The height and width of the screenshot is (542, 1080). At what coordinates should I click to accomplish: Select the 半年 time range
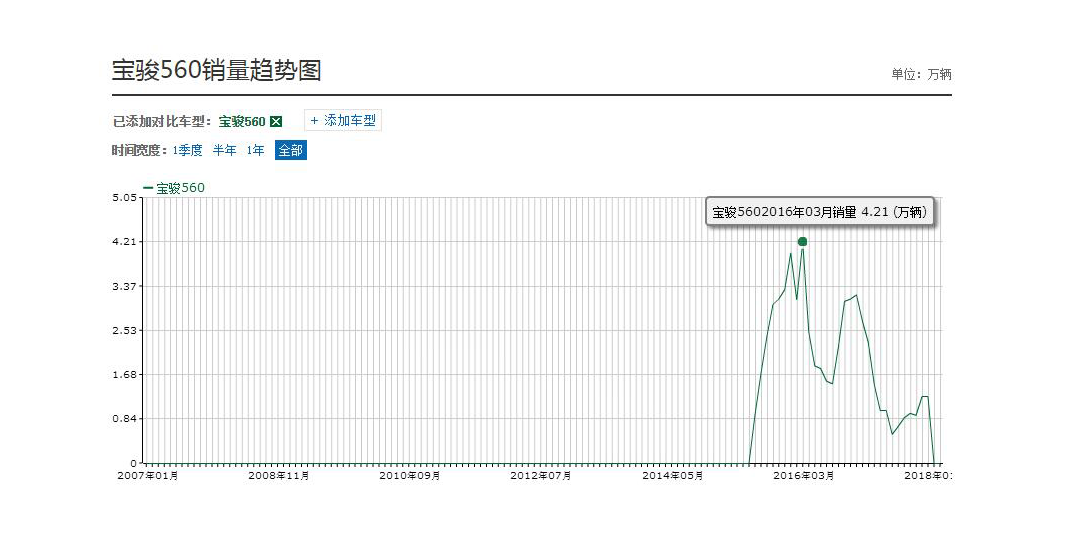pyautogui.click(x=224, y=150)
